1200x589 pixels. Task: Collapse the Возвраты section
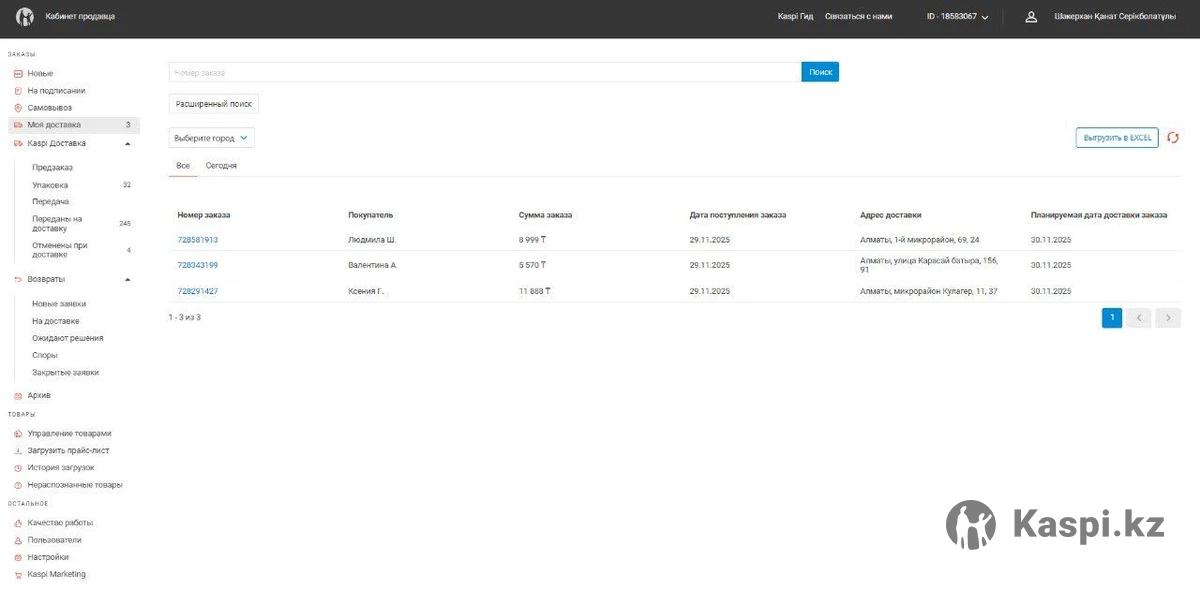click(127, 279)
